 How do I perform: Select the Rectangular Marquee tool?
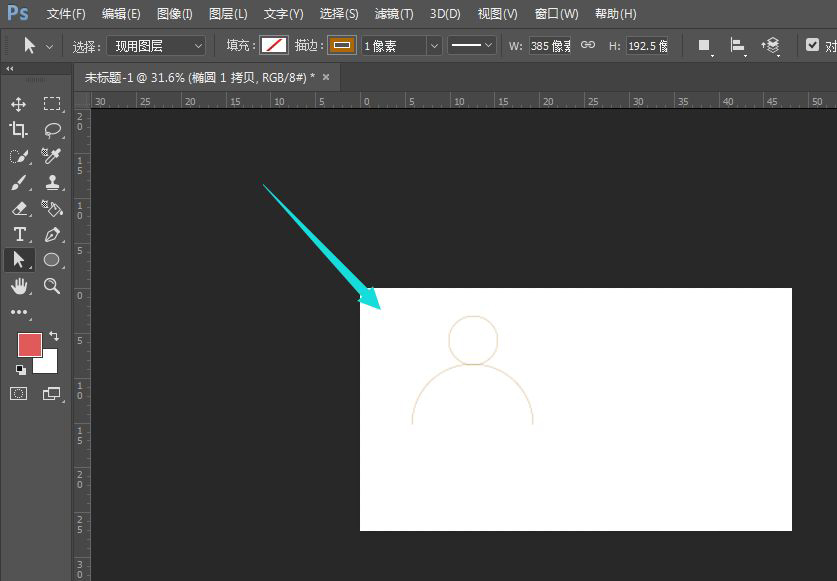(52, 104)
